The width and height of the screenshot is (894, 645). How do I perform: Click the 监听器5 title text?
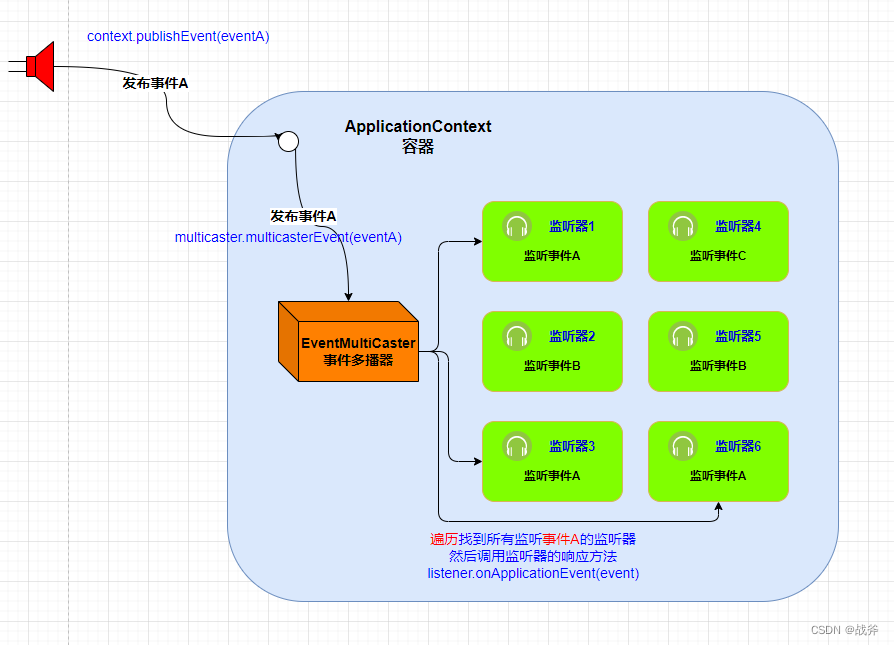click(738, 336)
